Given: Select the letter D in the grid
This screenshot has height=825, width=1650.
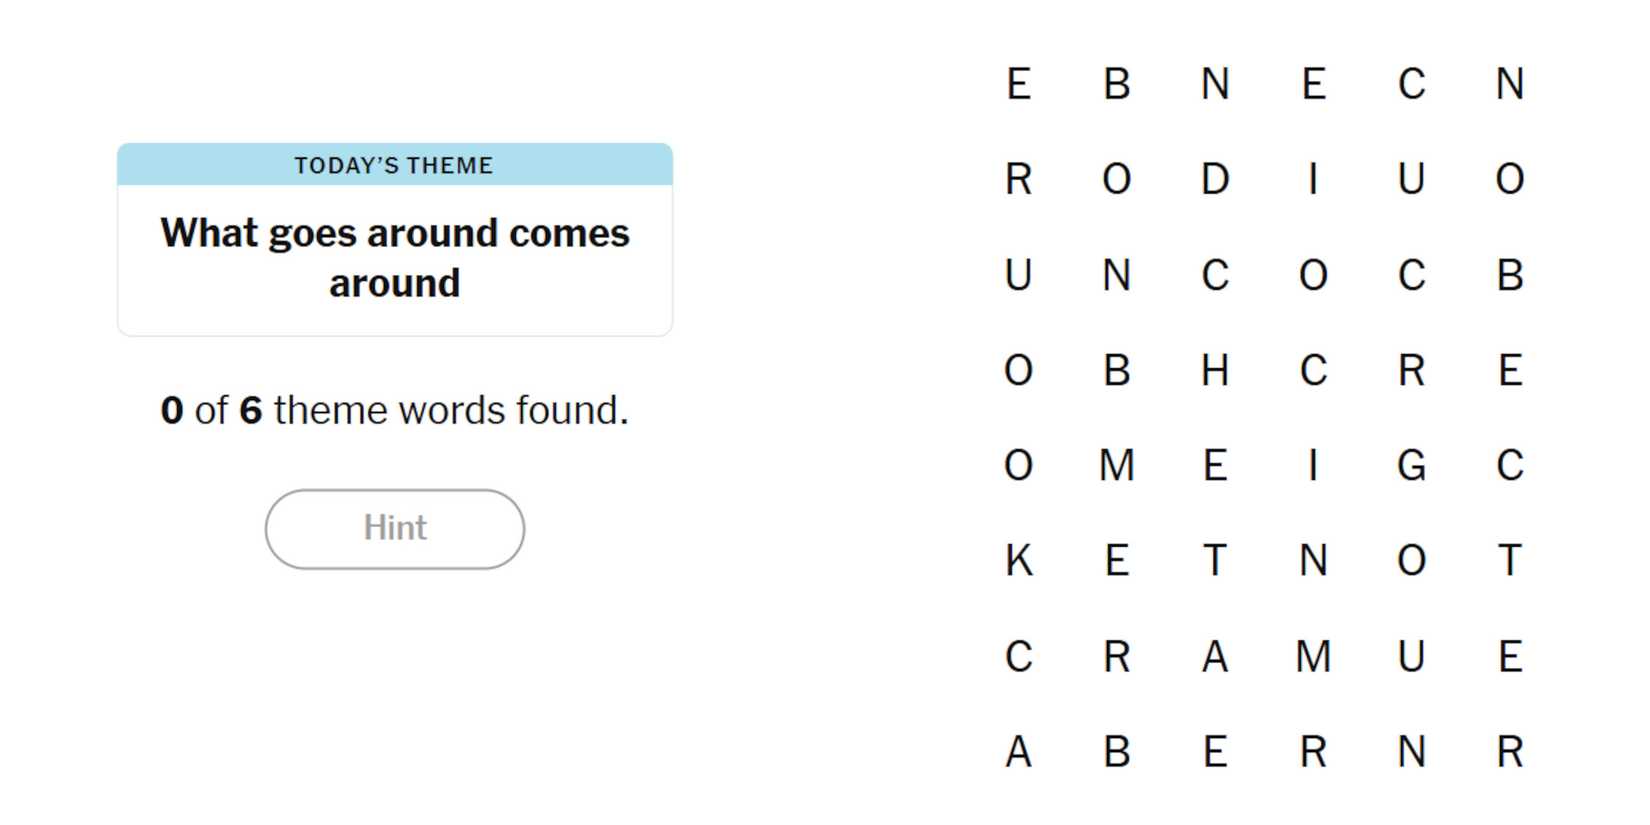Looking at the screenshot, I should [x=1215, y=180].
